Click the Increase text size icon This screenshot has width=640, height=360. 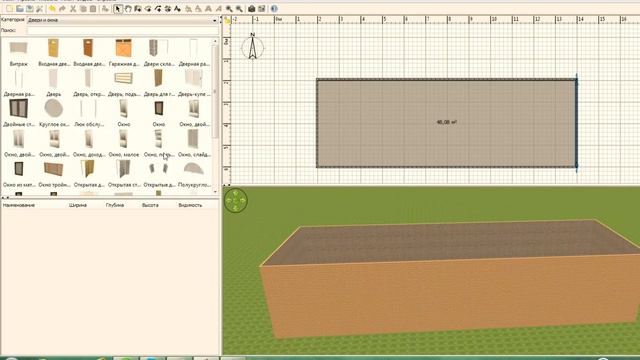coord(189,9)
